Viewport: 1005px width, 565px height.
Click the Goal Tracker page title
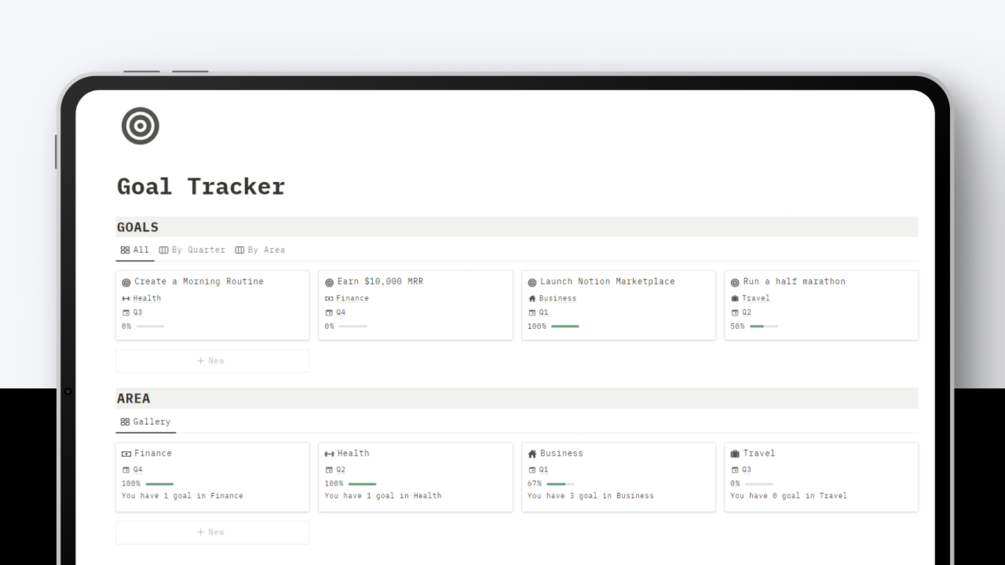(201, 186)
